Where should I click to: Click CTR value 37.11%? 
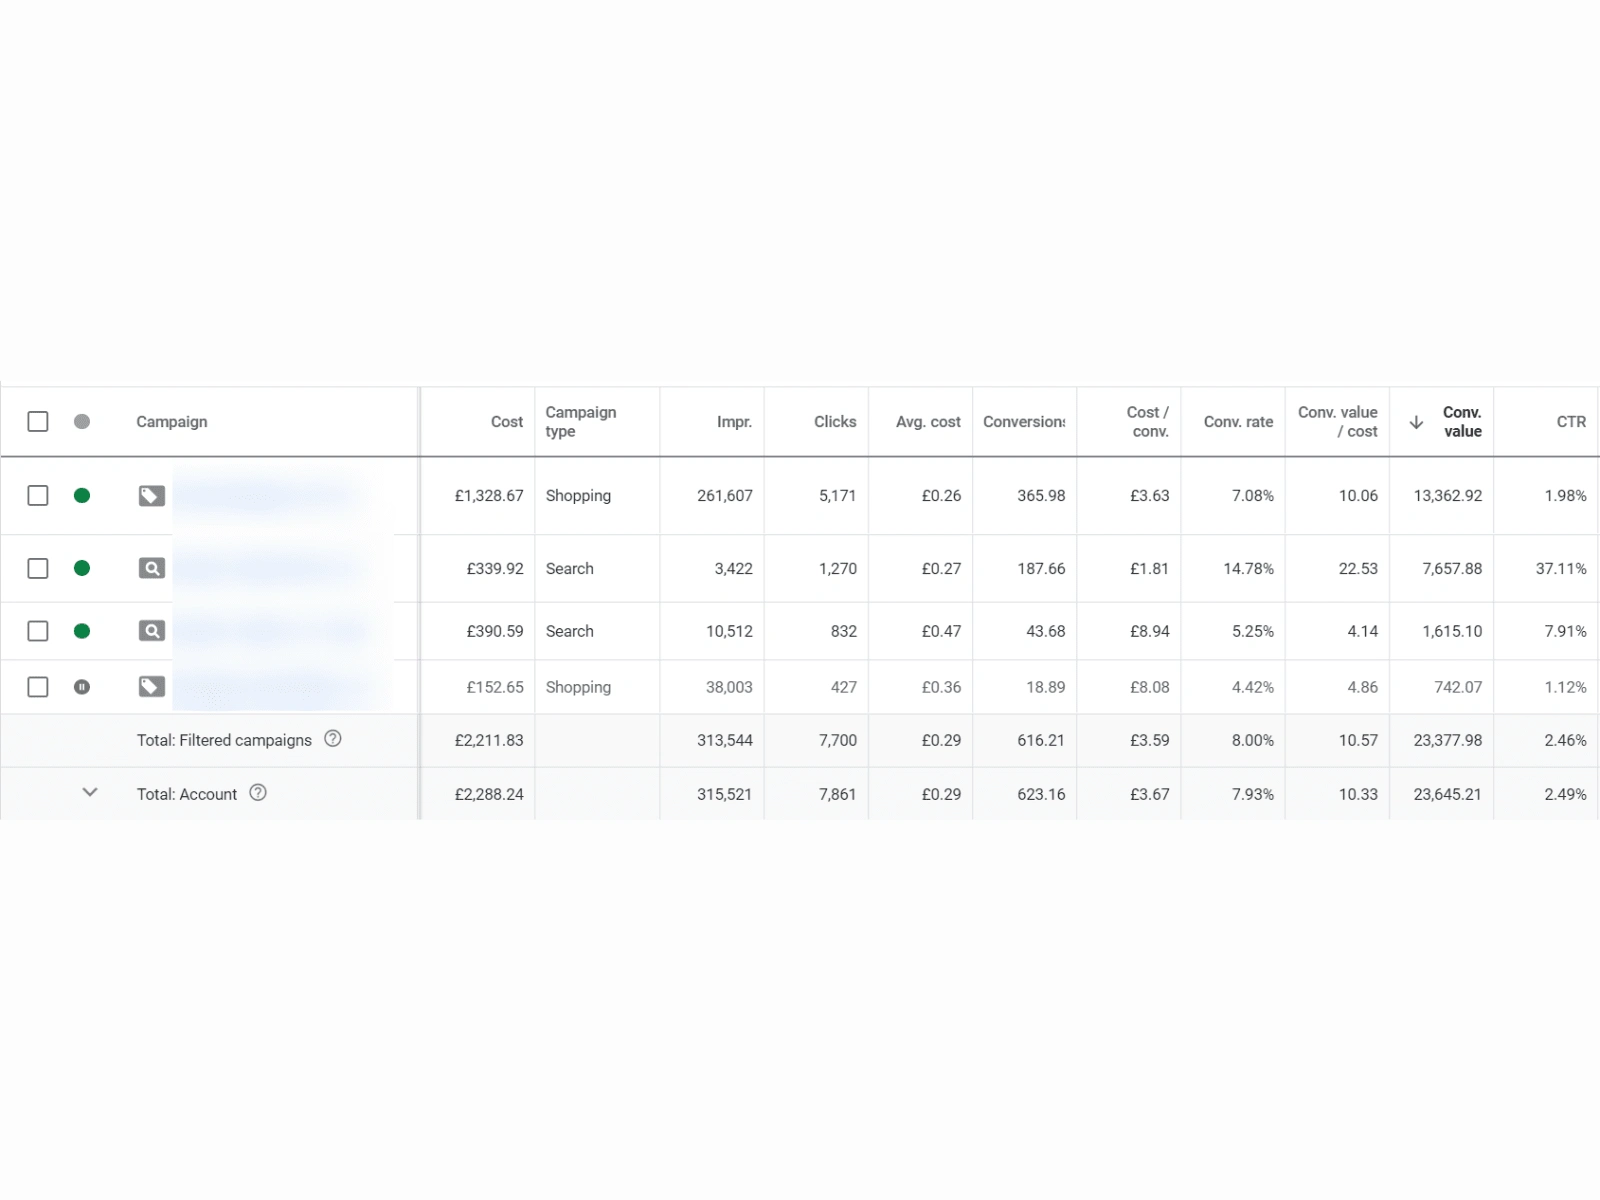coord(1561,568)
